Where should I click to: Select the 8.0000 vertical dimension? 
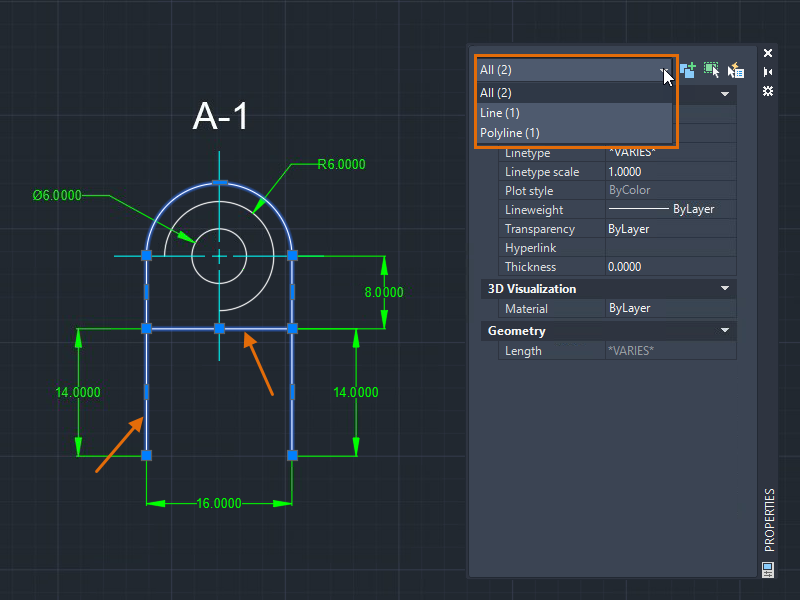[x=384, y=292]
